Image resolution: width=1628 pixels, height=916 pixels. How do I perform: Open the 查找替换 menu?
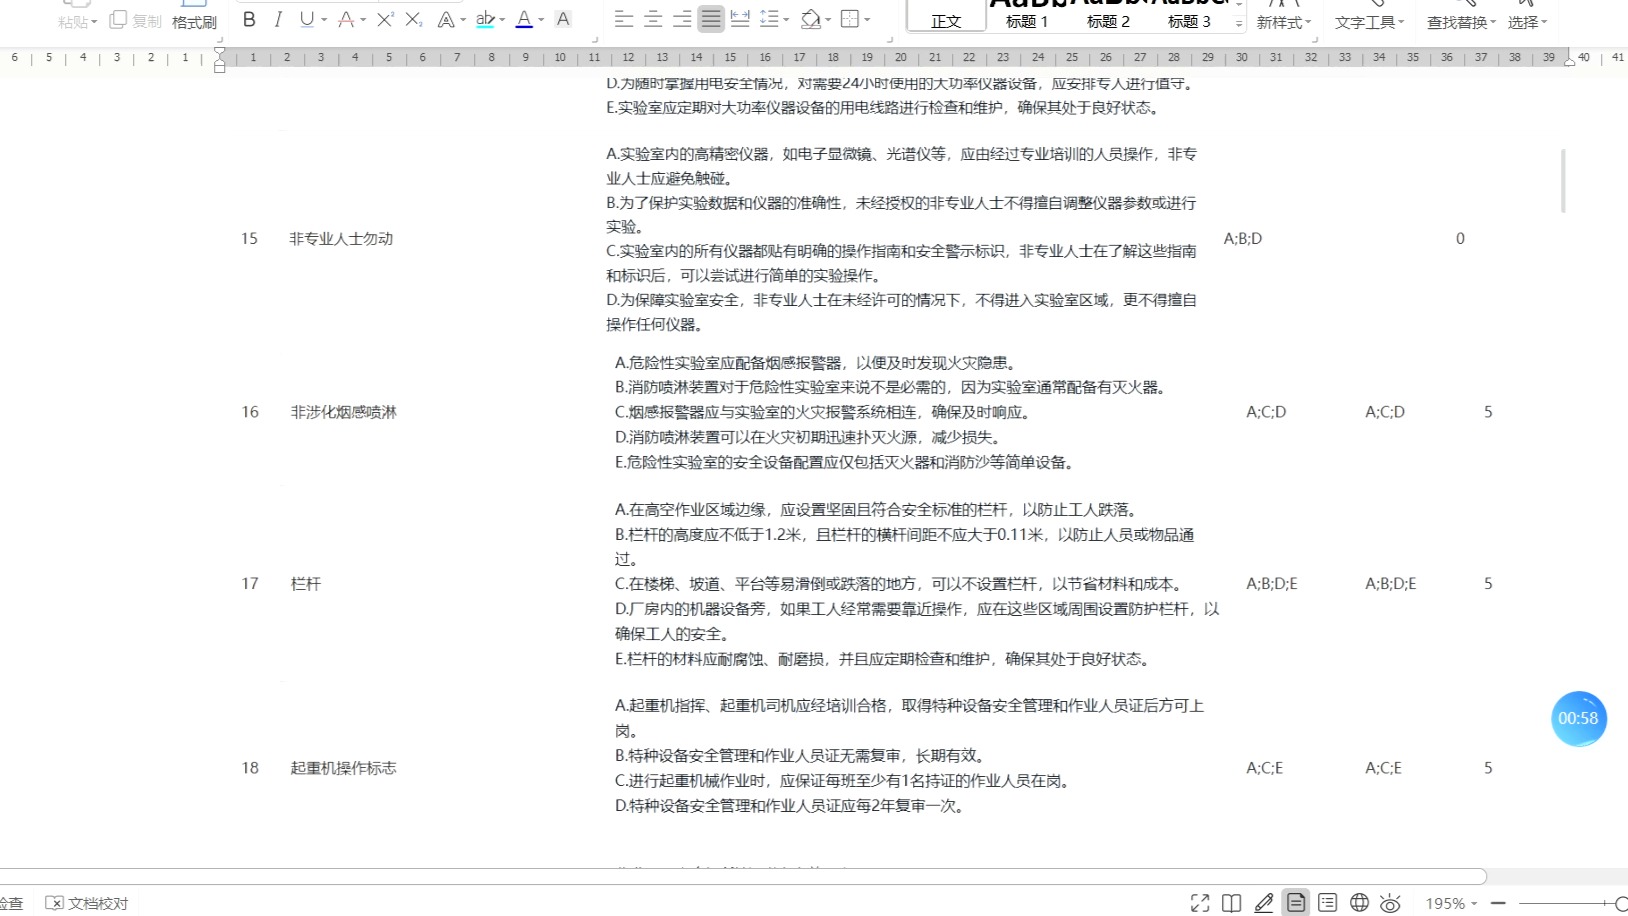[1457, 22]
